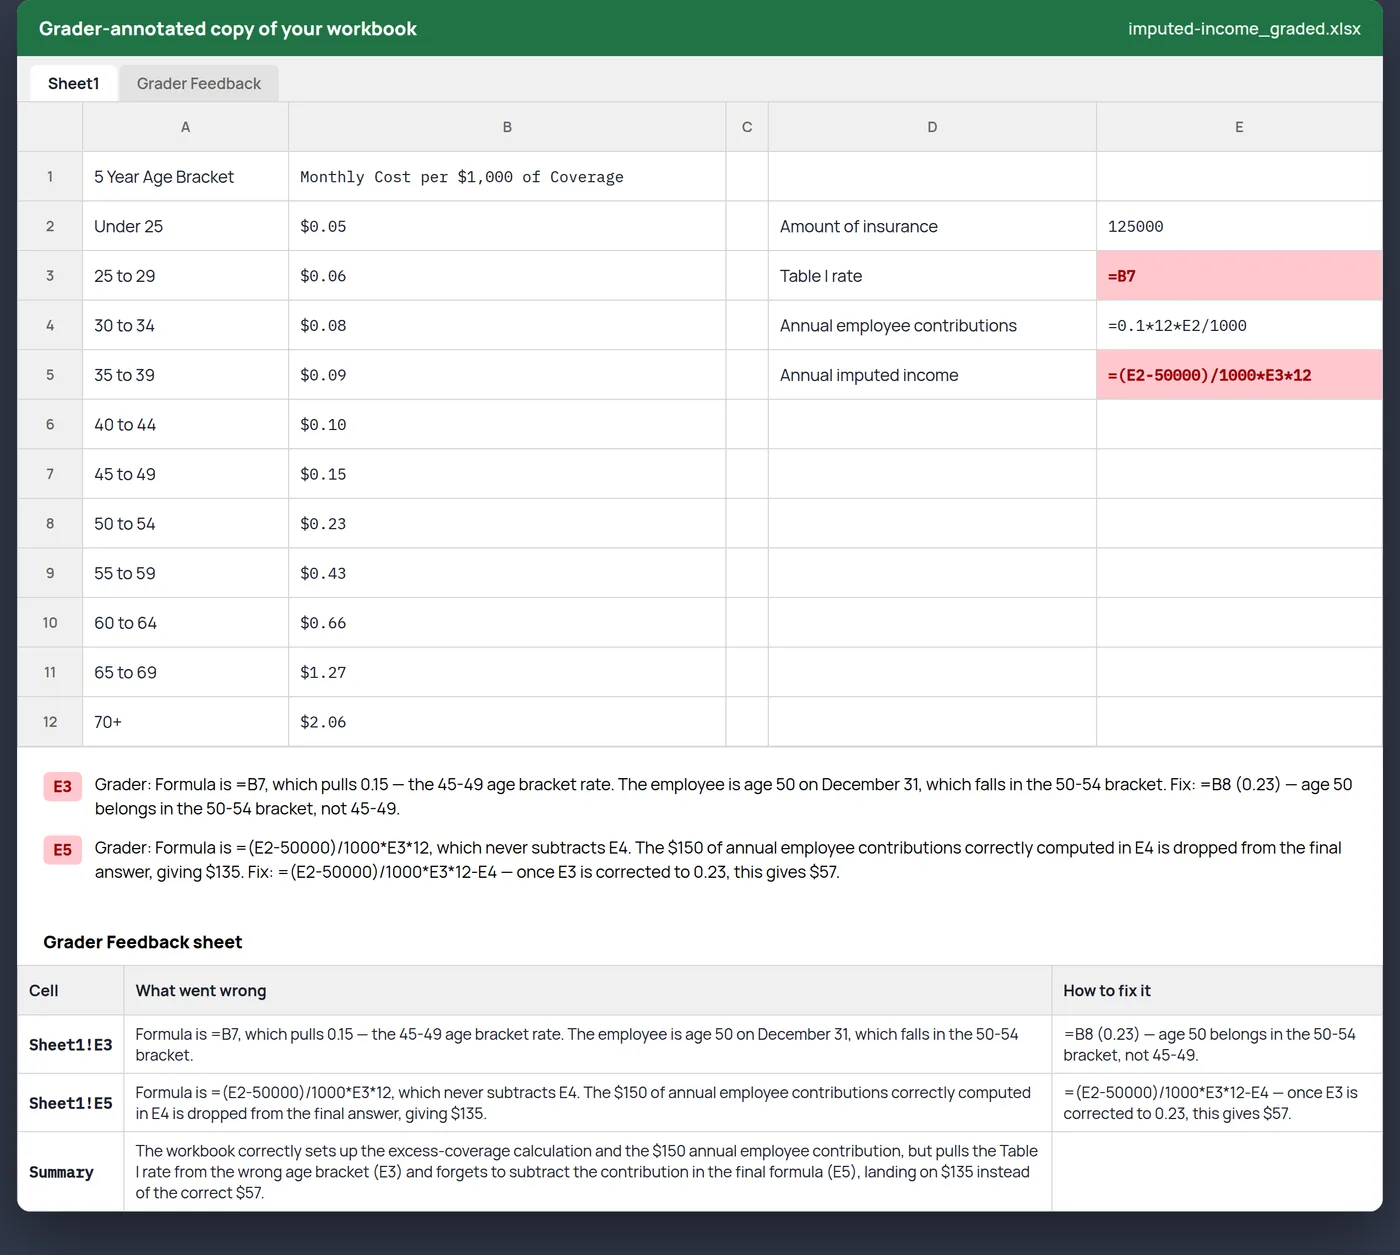Select 'Annual imputed income' cell

932,375
